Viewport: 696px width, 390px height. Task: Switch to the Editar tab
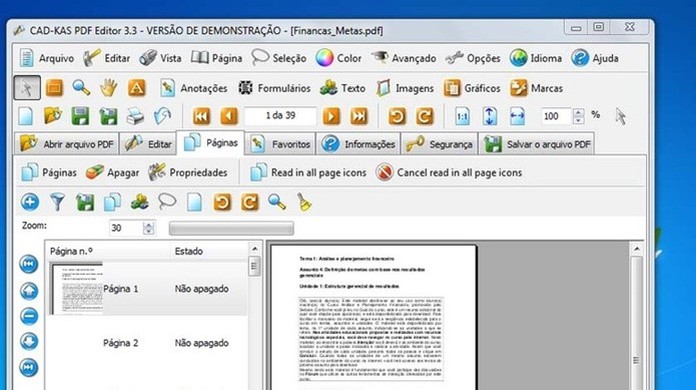148,144
